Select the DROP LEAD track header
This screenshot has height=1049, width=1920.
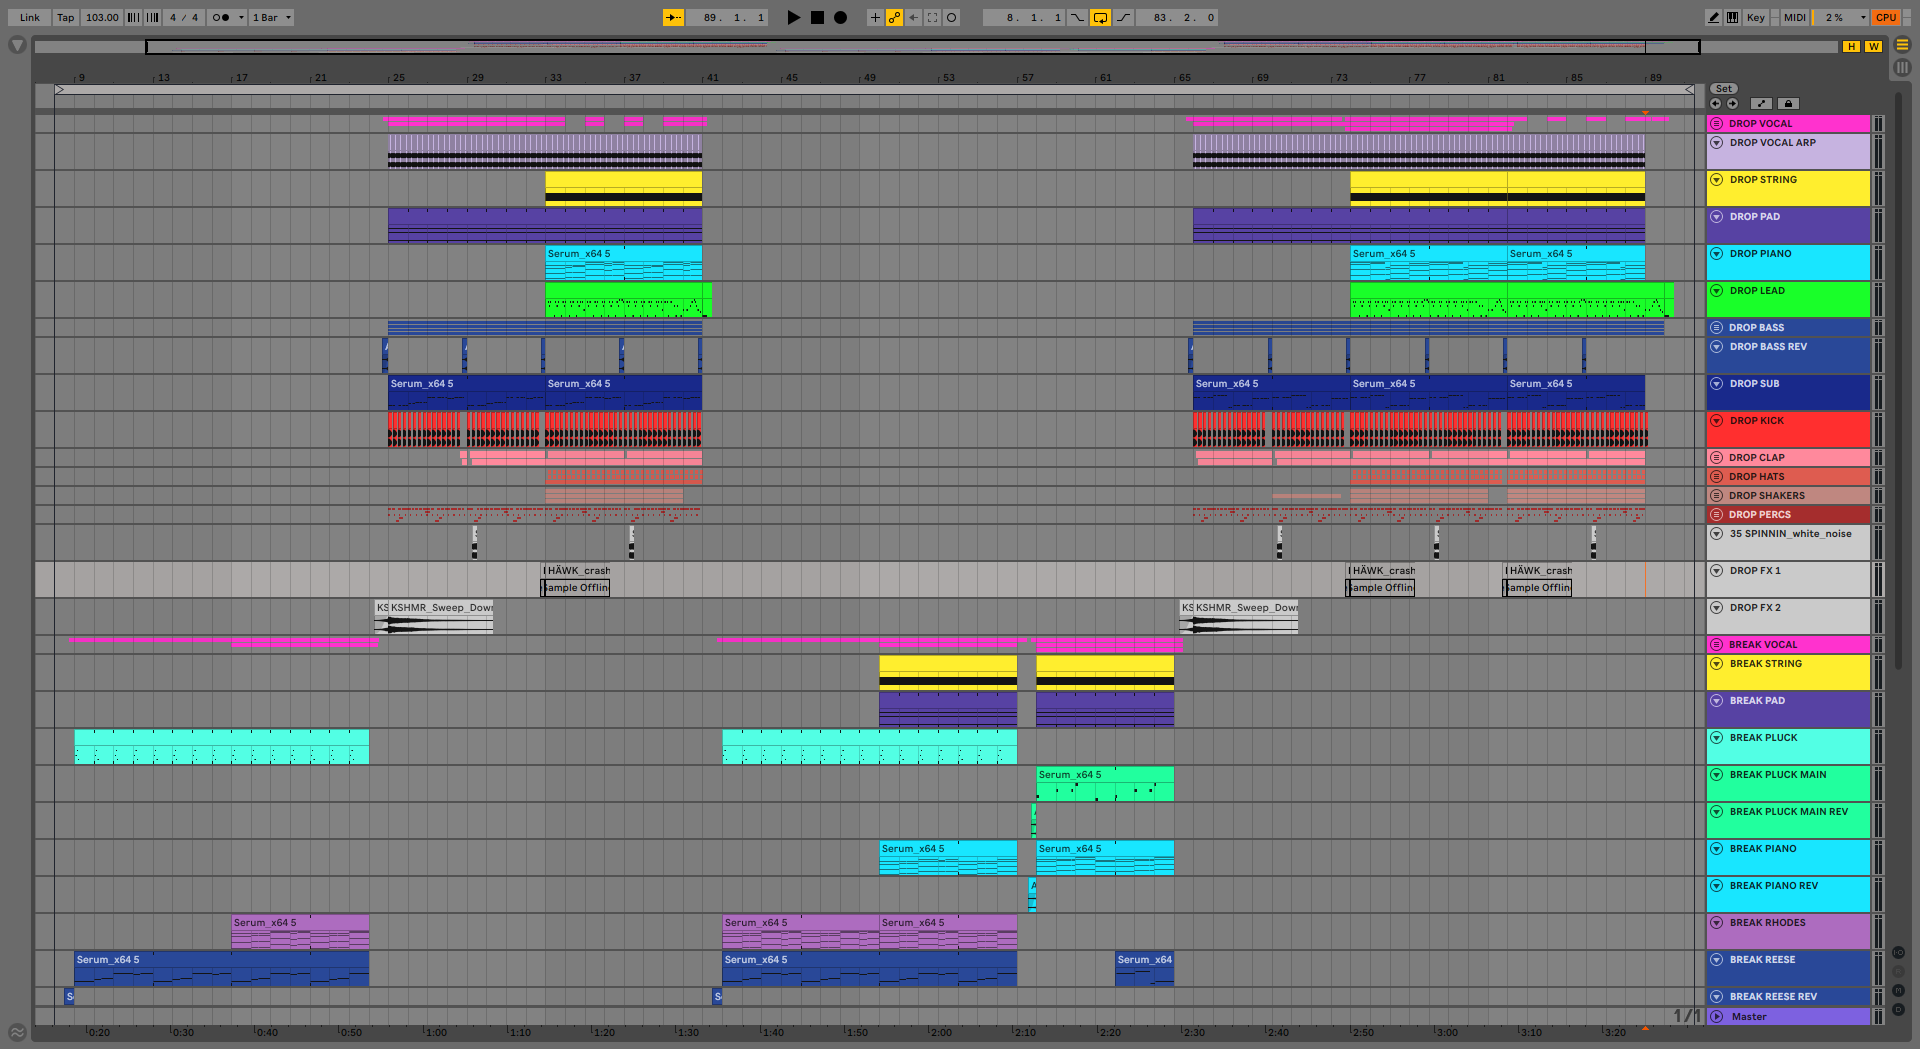click(x=1788, y=299)
